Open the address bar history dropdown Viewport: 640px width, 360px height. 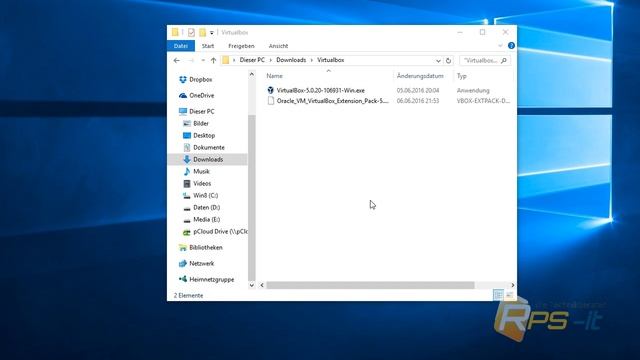pyautogui.click(x=438, y=60)
